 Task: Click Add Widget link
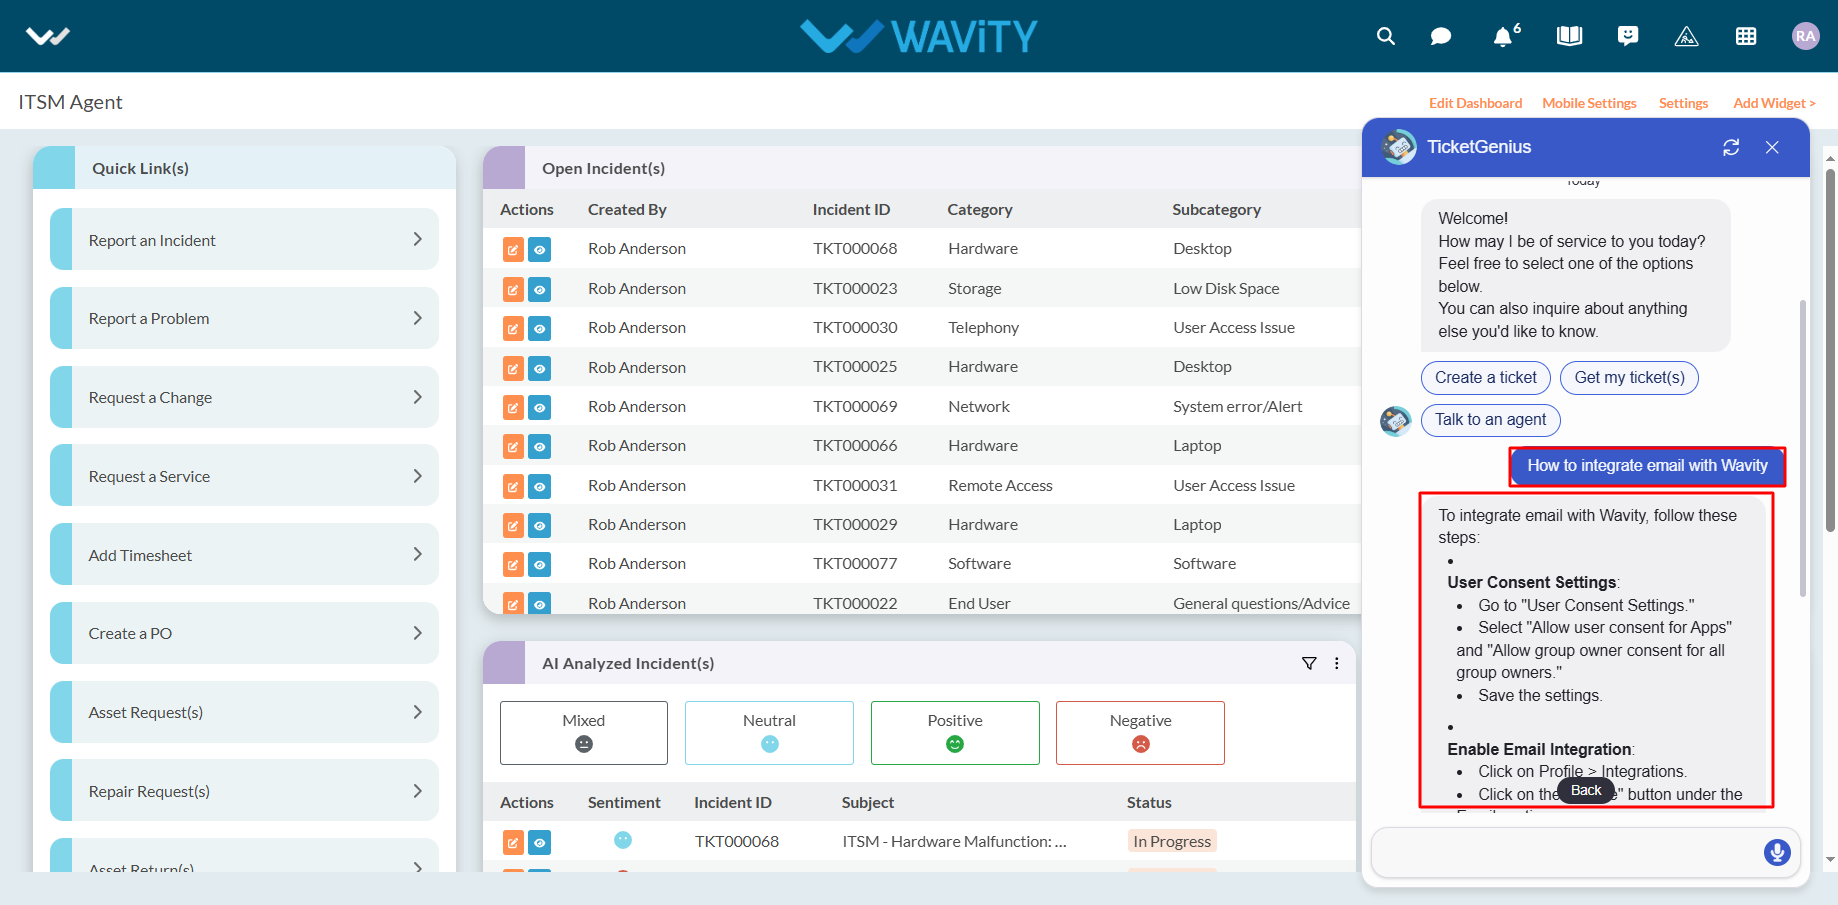pos(1774,103)
